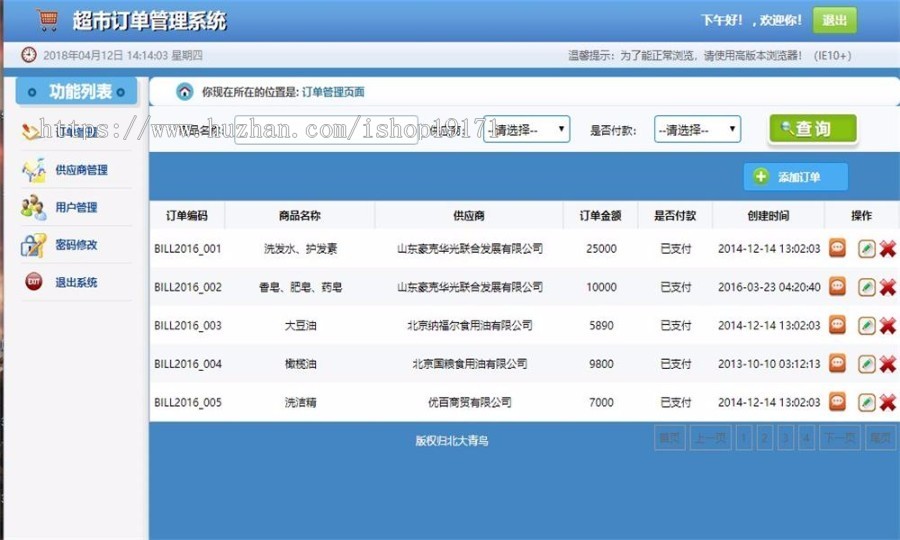Open 密码修改 lock icon
The height and width of the screenshot is (540, 900).
pyautogui.click(x=33, y=245)
